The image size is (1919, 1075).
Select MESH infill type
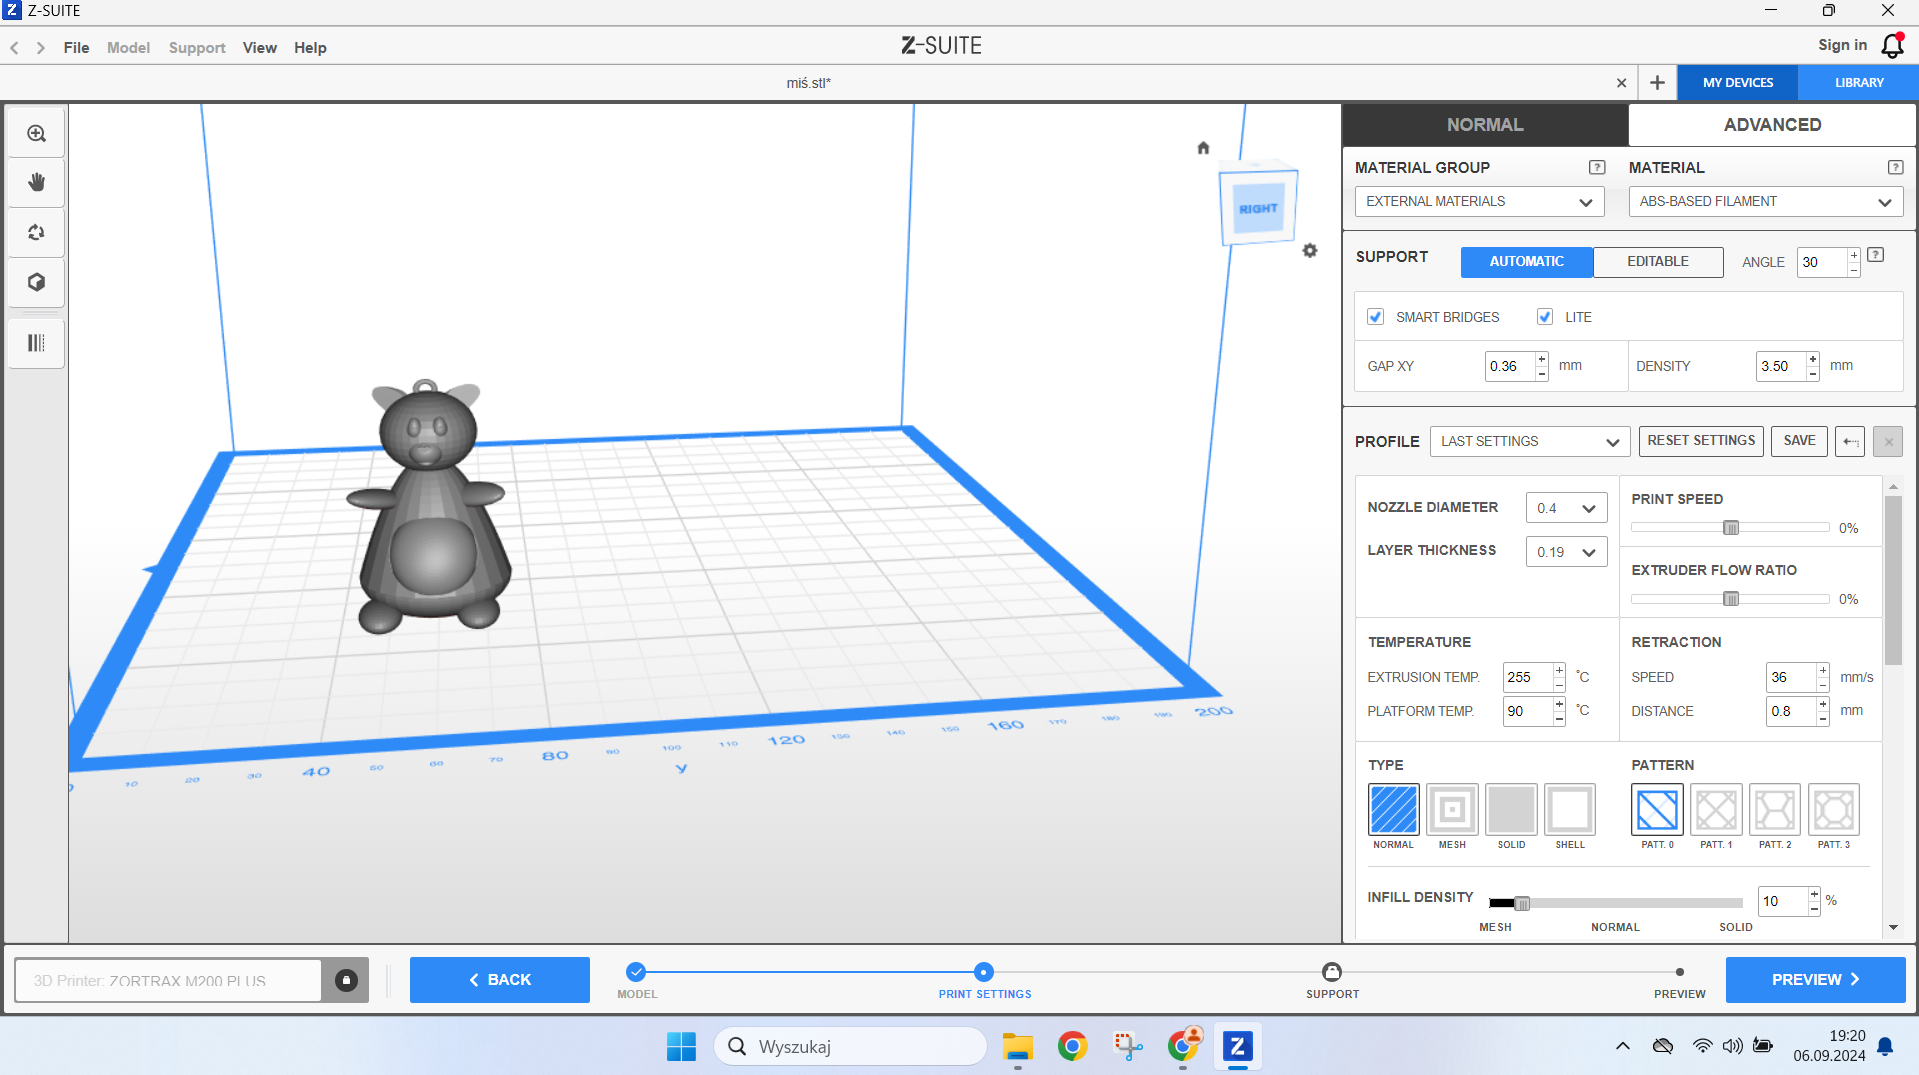coord(1452,810)
